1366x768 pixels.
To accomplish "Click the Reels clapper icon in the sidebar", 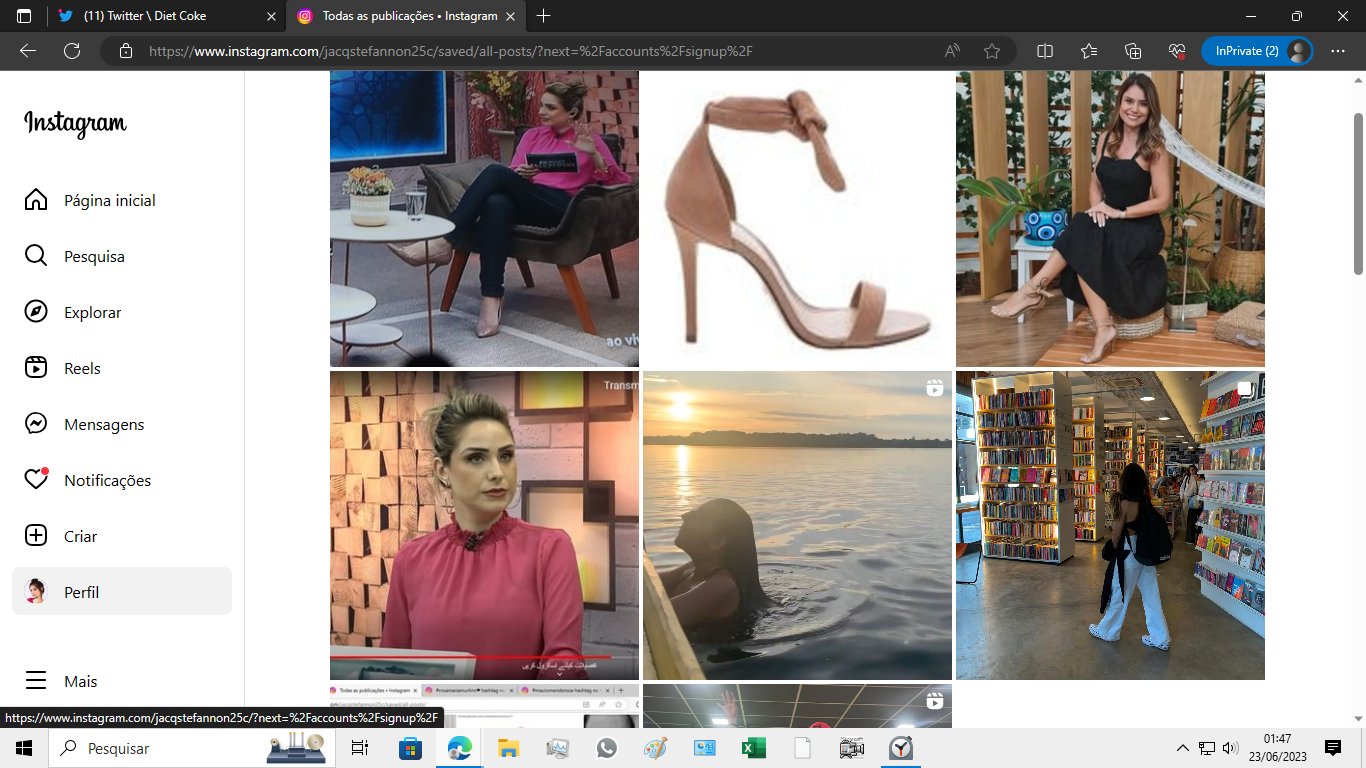I will pyautogui.click(x=36, y=368).
